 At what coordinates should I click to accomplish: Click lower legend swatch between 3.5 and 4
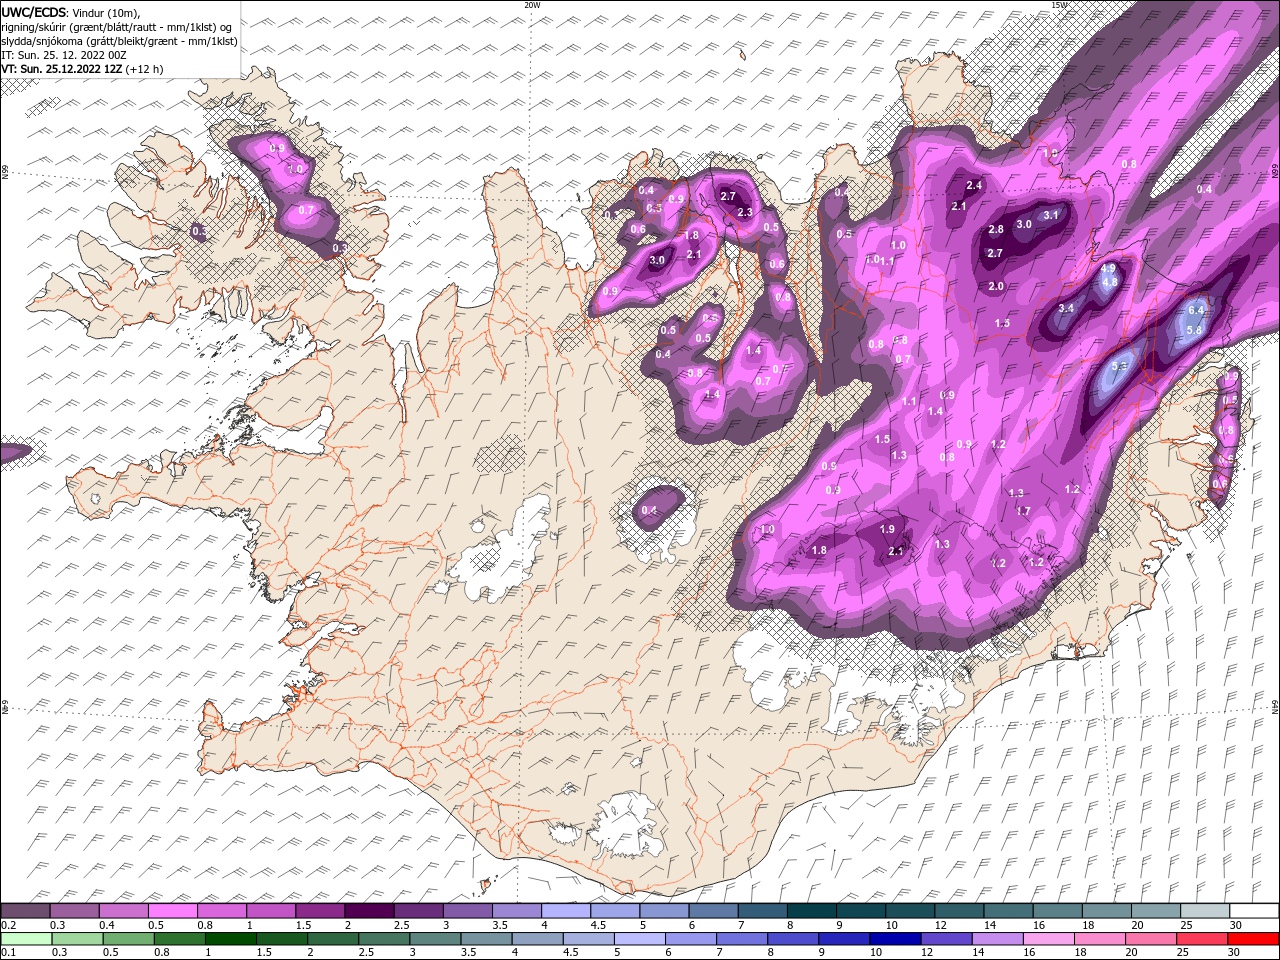tap(486, 939)
